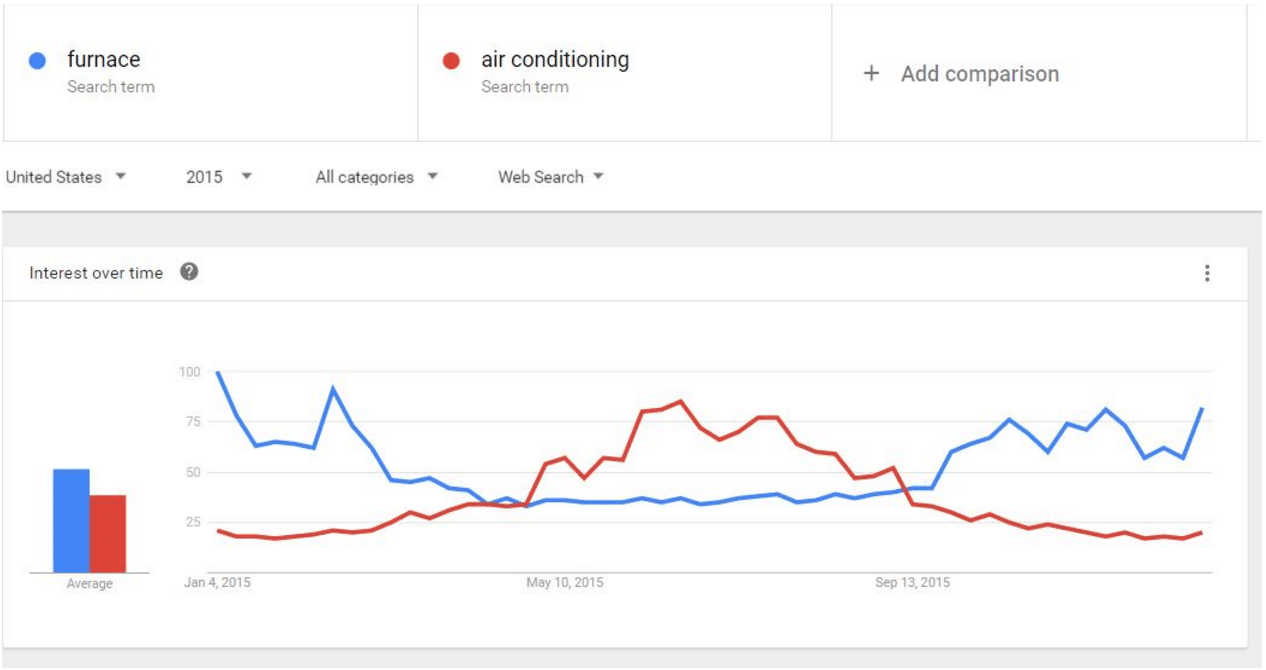Open the three-dot chart options menu
1266x670 pixels.
click(x=1207, y=273)
